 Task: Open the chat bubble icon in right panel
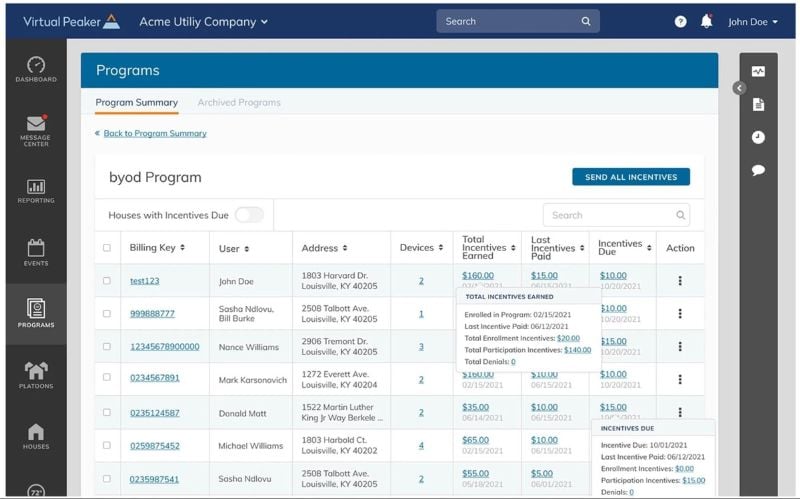click(x=758, y=170)
